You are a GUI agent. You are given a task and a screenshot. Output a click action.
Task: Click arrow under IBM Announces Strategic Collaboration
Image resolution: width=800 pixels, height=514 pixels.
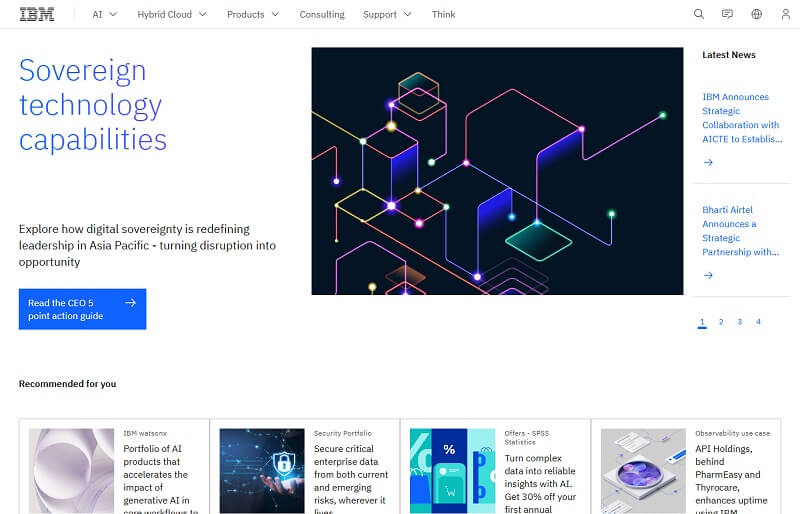point(708,162)
